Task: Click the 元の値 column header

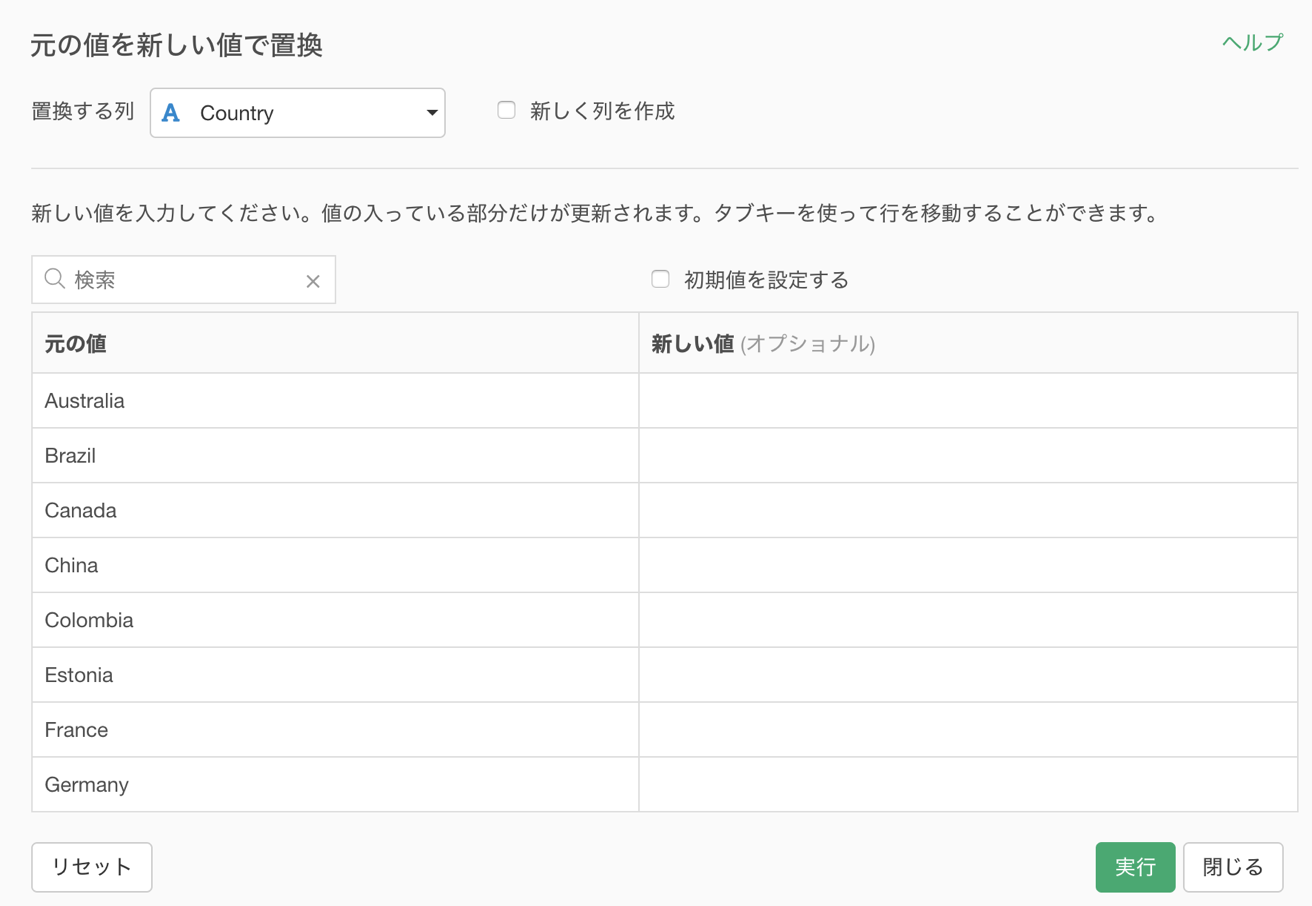Action: [335, 343]
